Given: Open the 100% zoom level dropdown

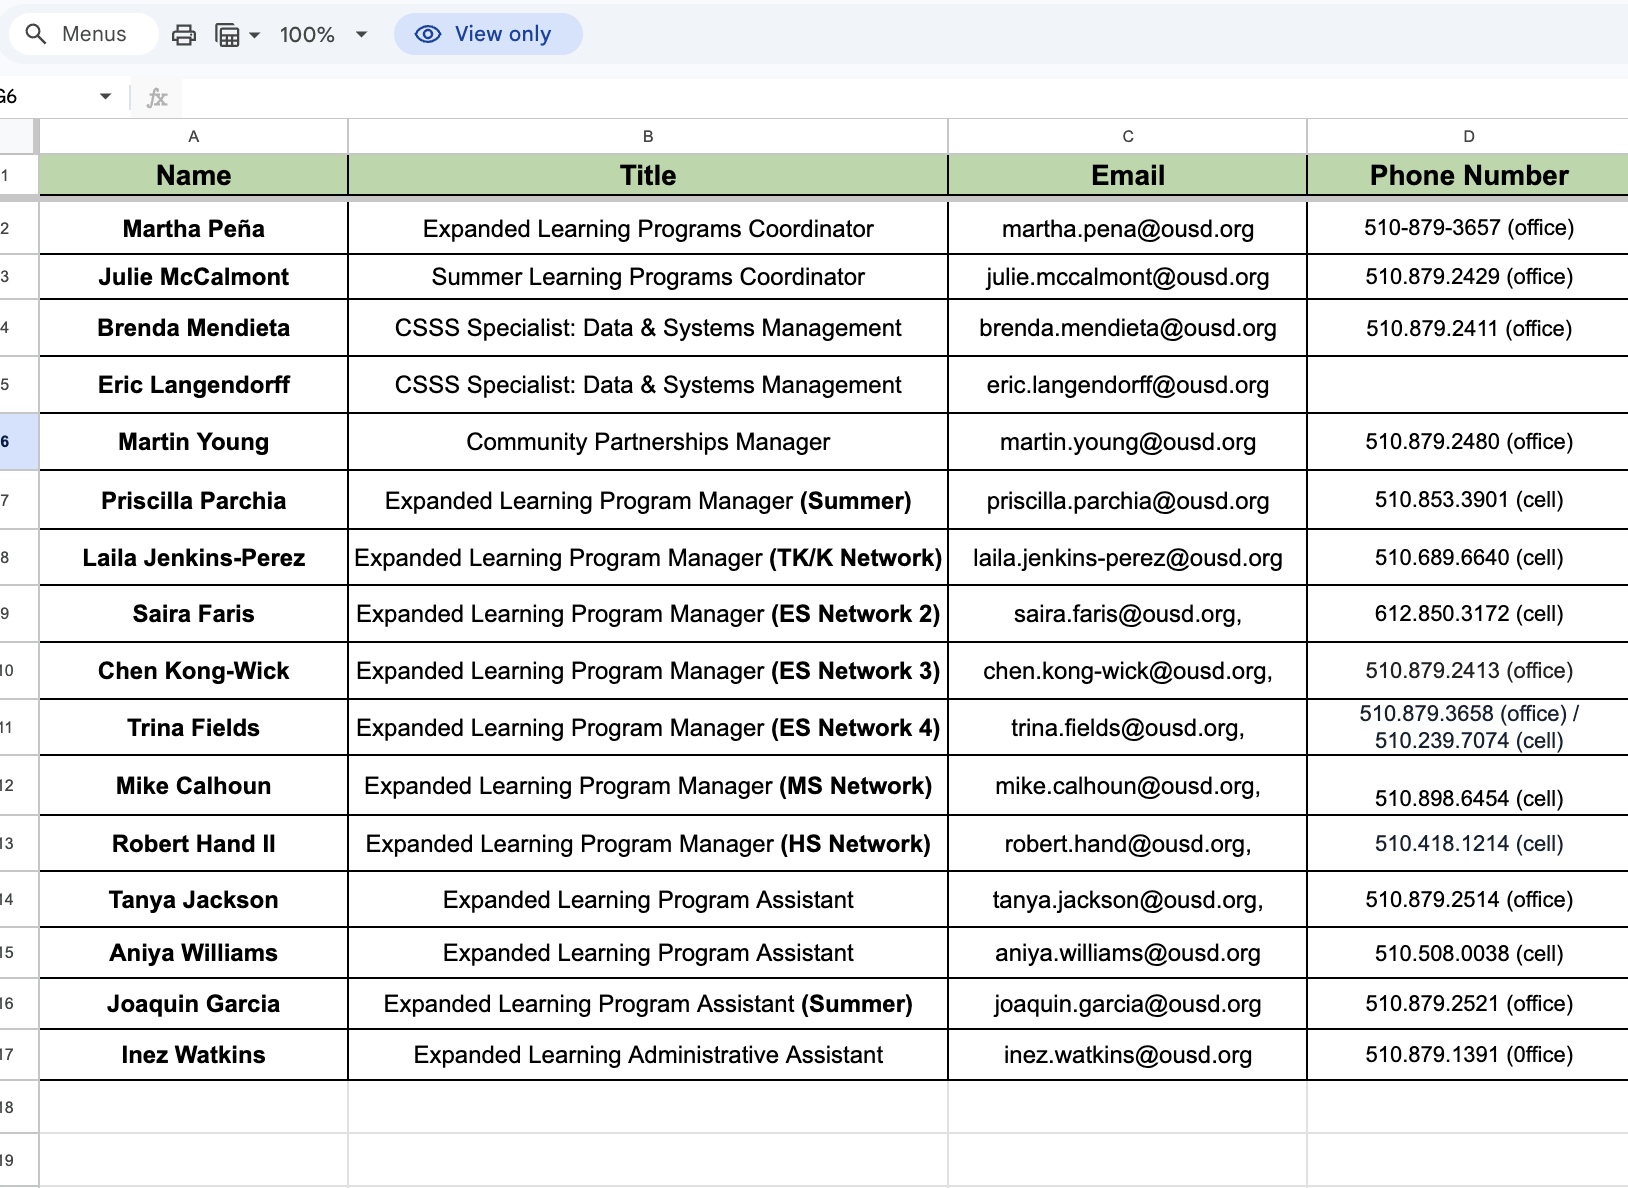Looking at the screenshot, I should click(324, 35).
